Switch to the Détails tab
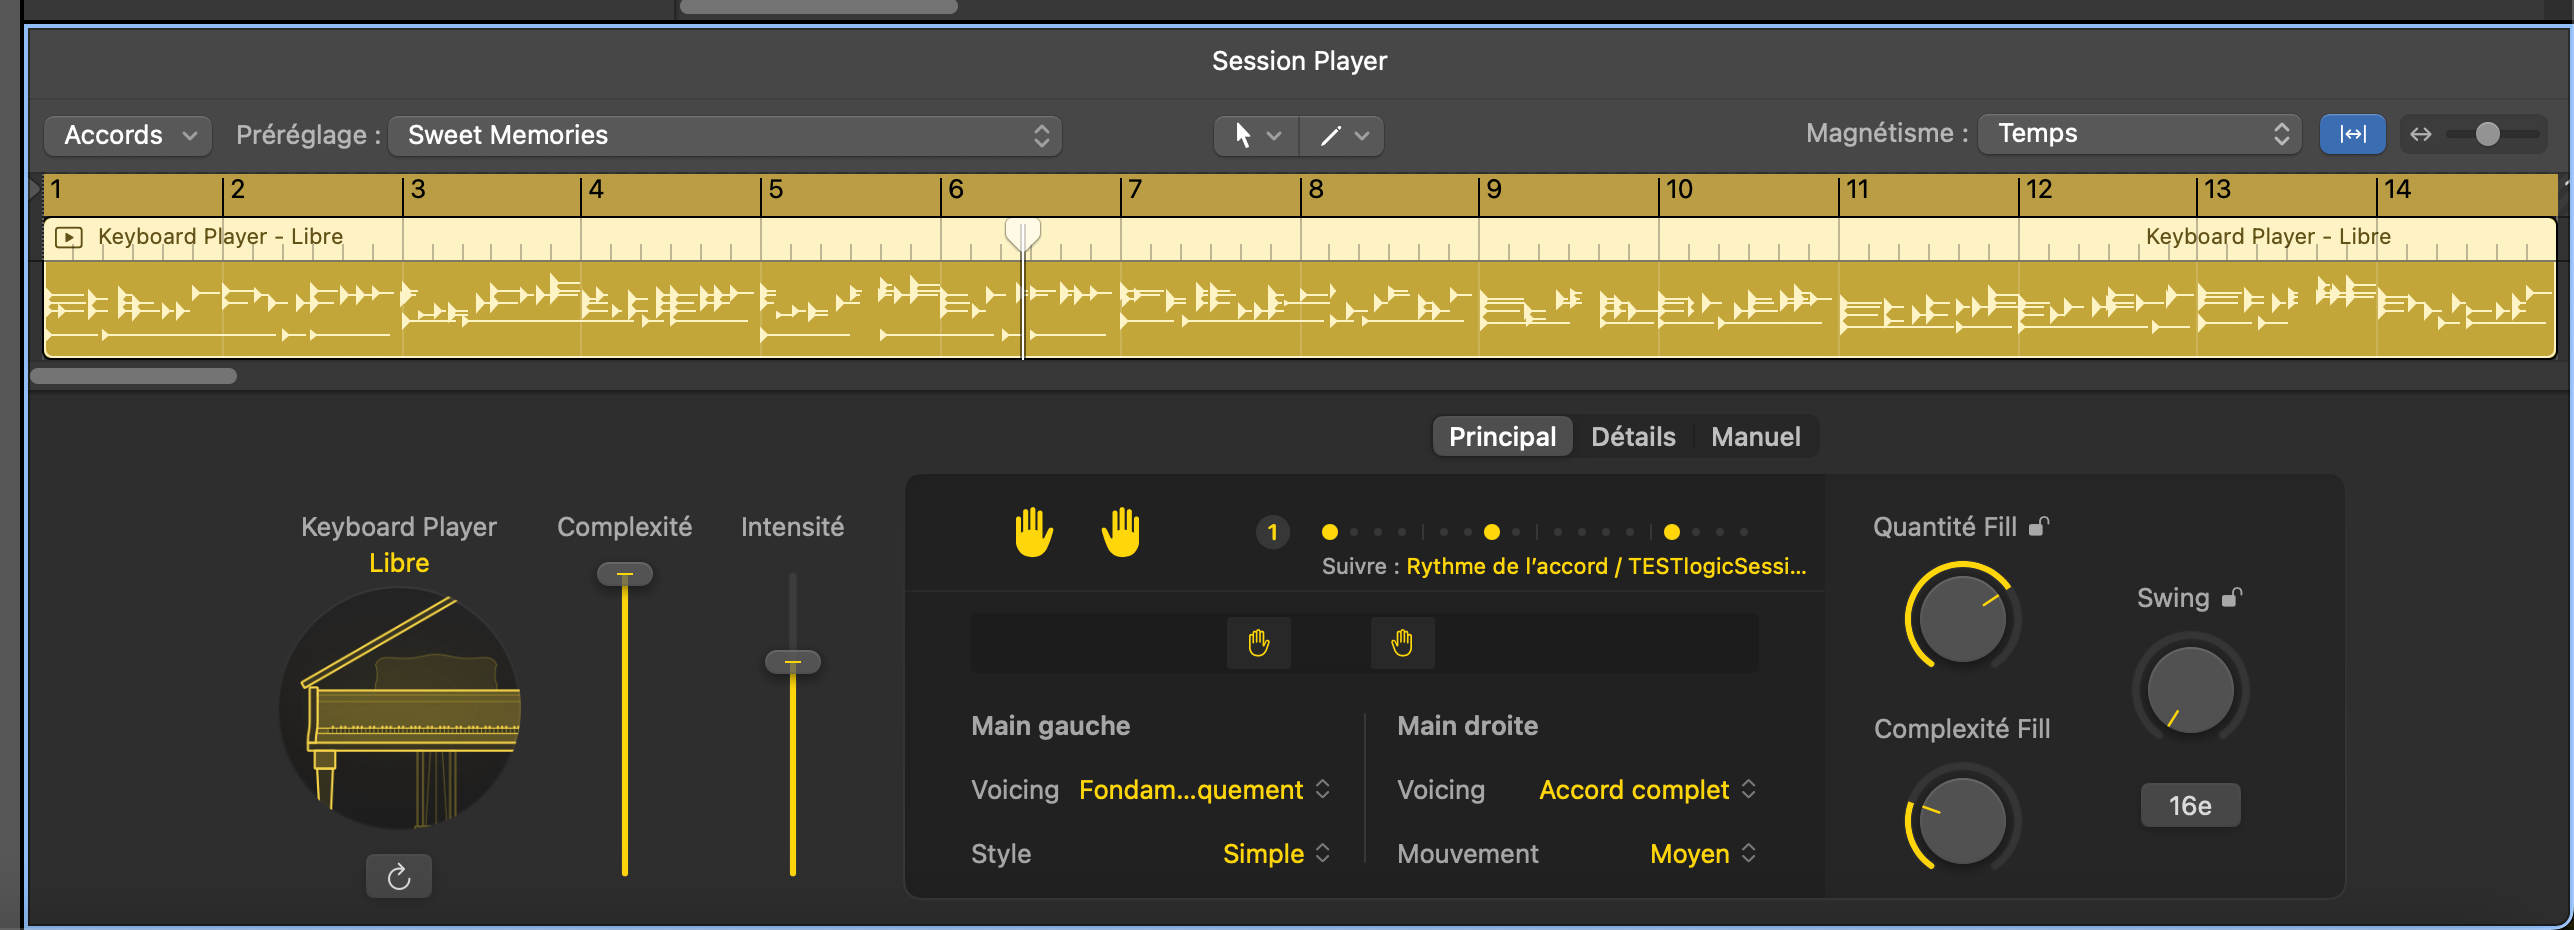The height and width of the screenshot is (930, 2574). point(1633,437)
